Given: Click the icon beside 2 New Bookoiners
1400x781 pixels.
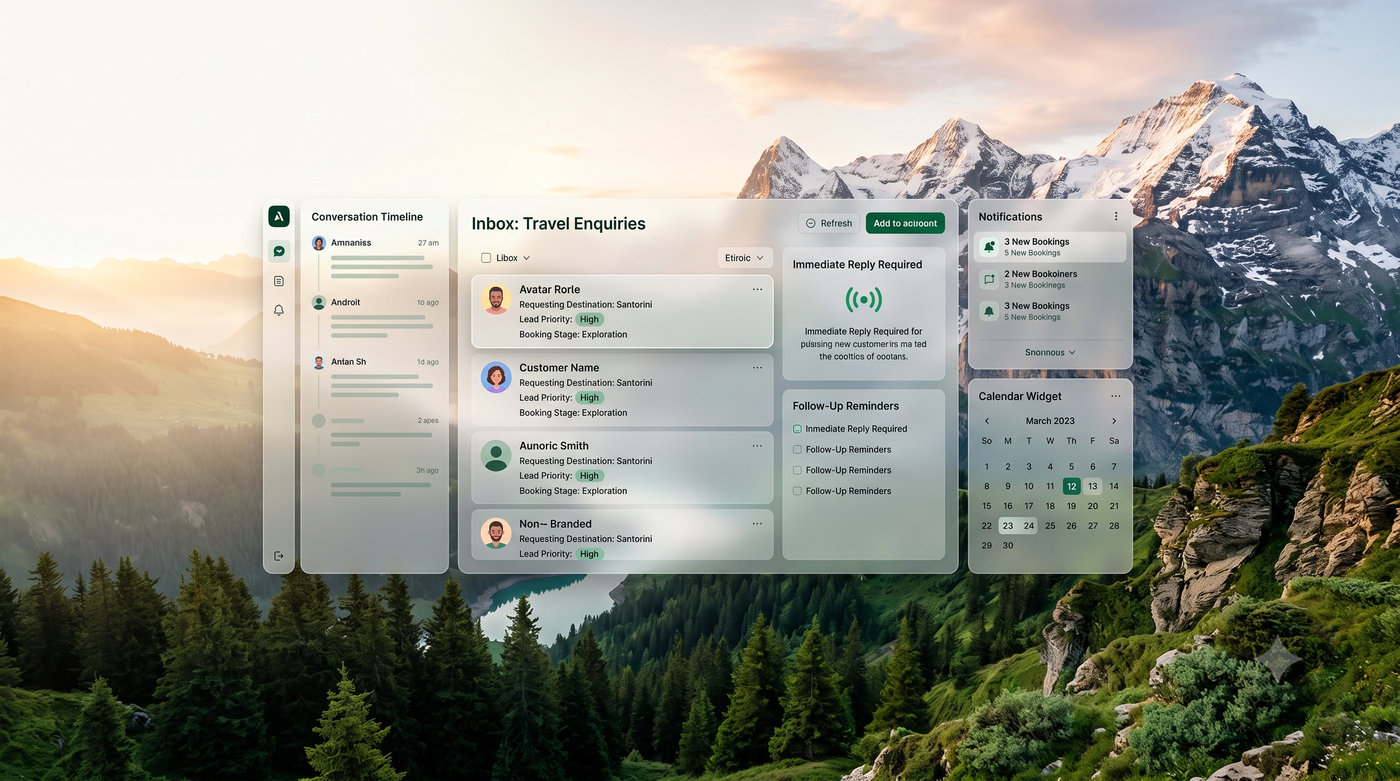Looking at the screenshot, I should tap(989, 279).
